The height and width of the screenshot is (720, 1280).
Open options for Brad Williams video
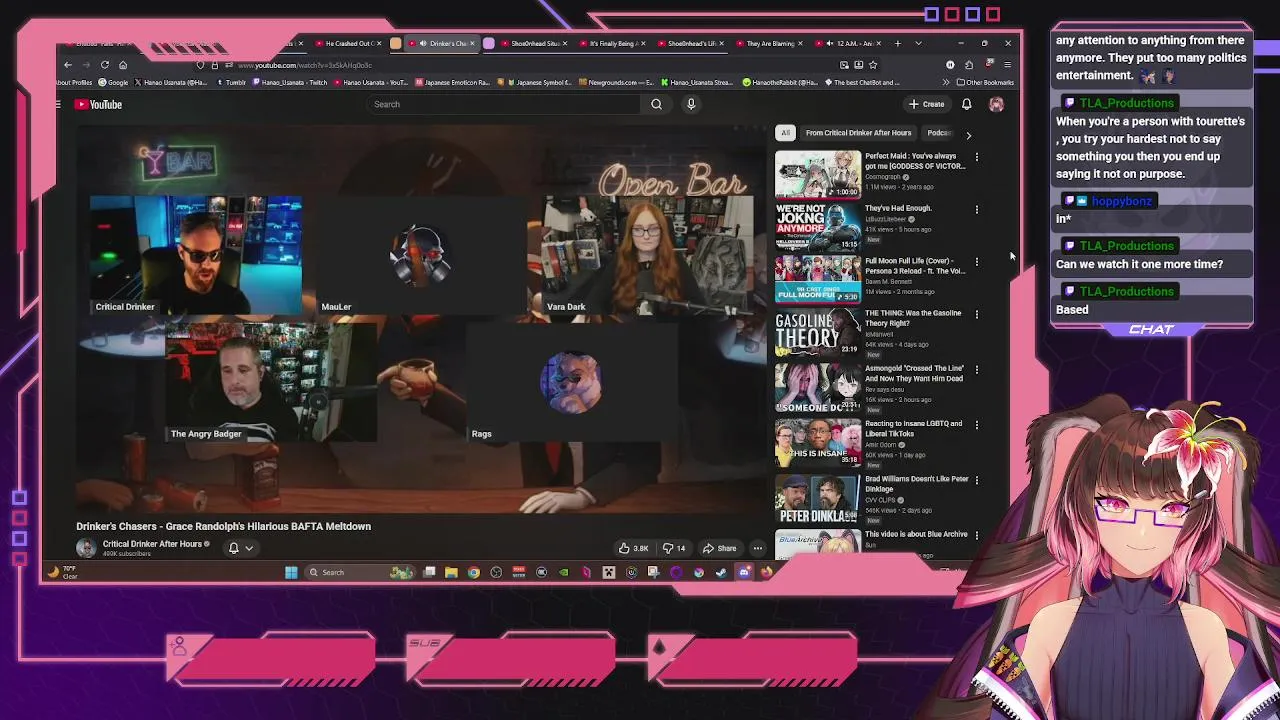tap(977, 479)
